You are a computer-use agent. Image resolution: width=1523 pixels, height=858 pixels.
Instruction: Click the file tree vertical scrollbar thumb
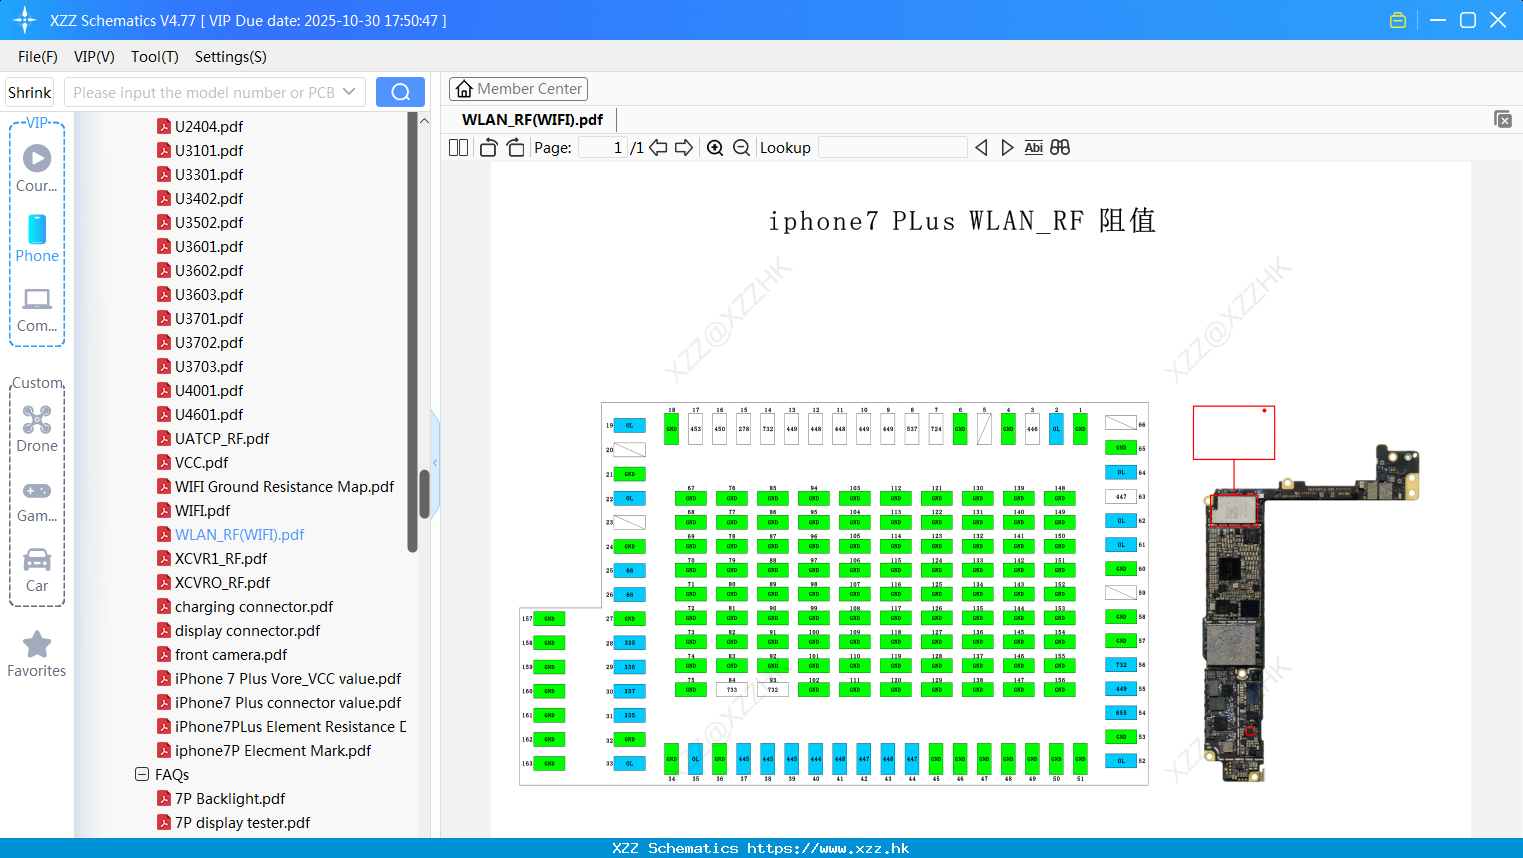click(x=424, y=494)
